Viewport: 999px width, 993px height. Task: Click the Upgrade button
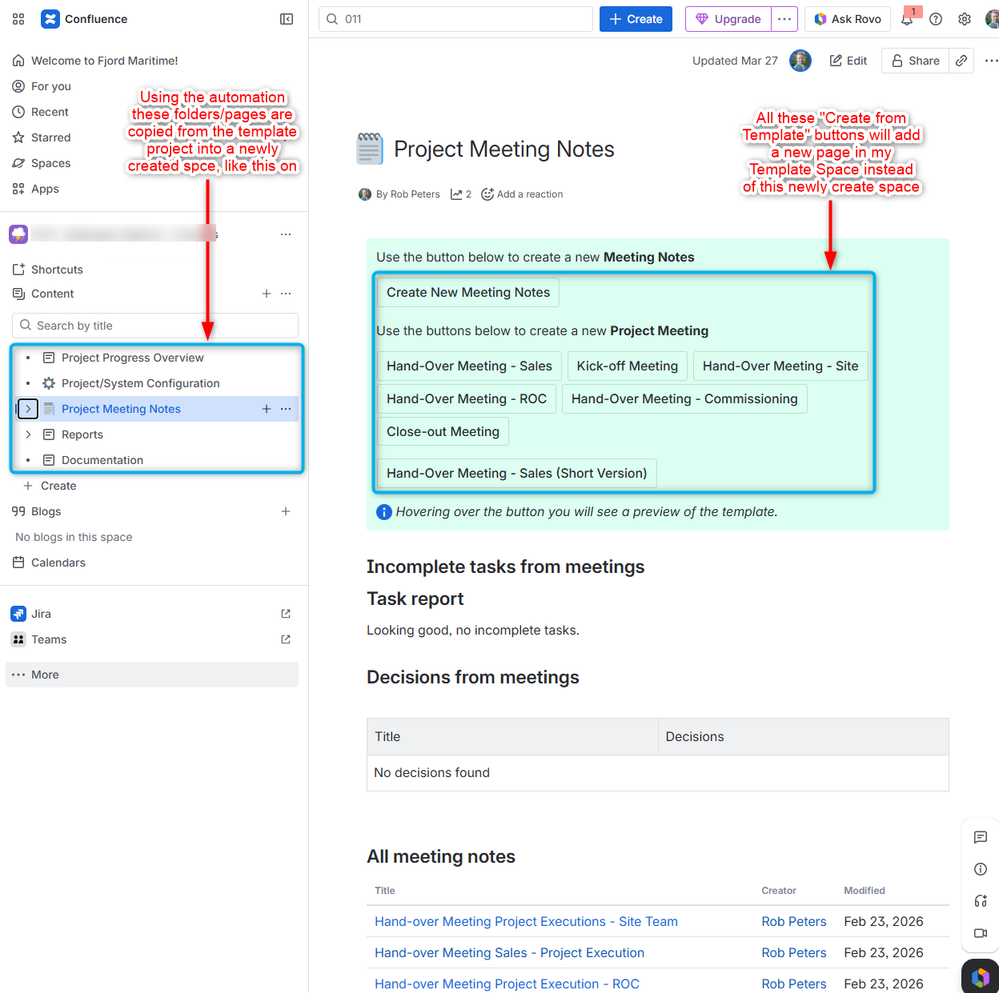point(728,19)
